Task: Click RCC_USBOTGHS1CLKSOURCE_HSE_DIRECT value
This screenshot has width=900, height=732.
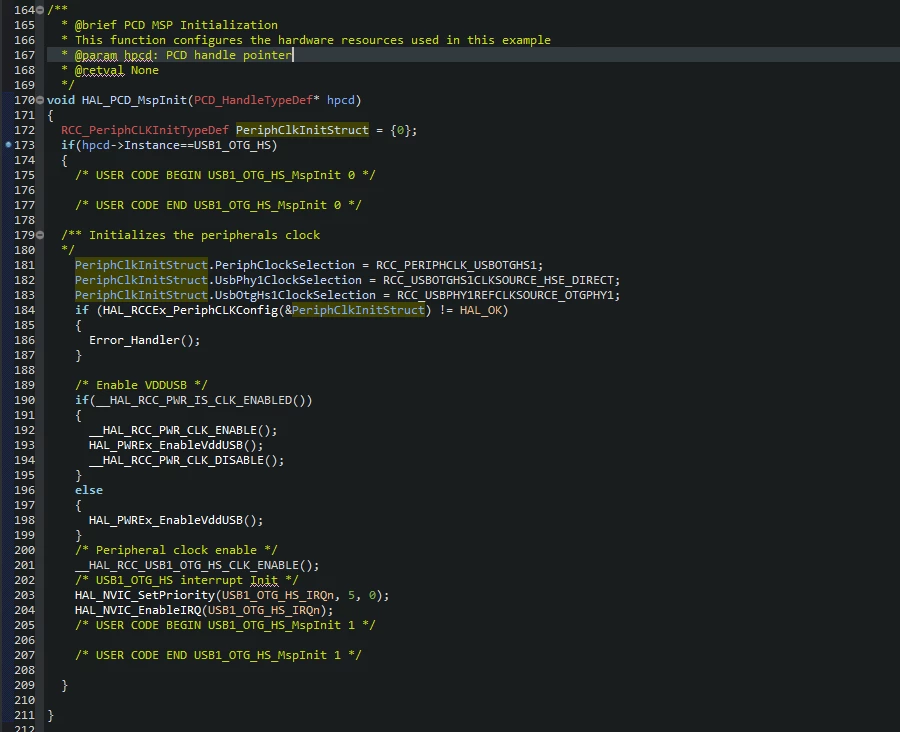Action: pyautogui.click(x=498, y=280)
